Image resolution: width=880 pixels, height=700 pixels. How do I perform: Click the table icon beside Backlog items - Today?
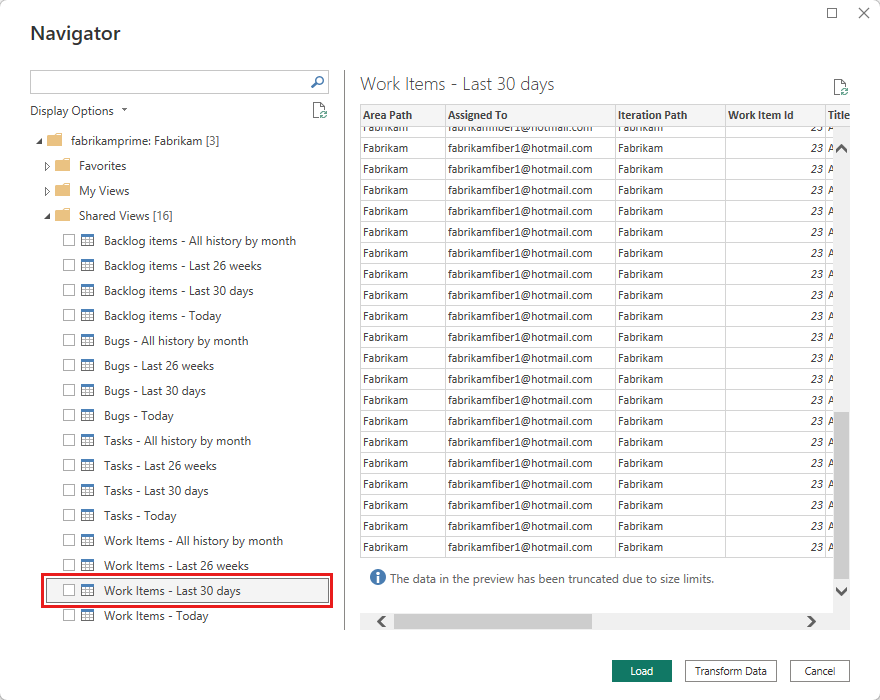pos(85,315)
